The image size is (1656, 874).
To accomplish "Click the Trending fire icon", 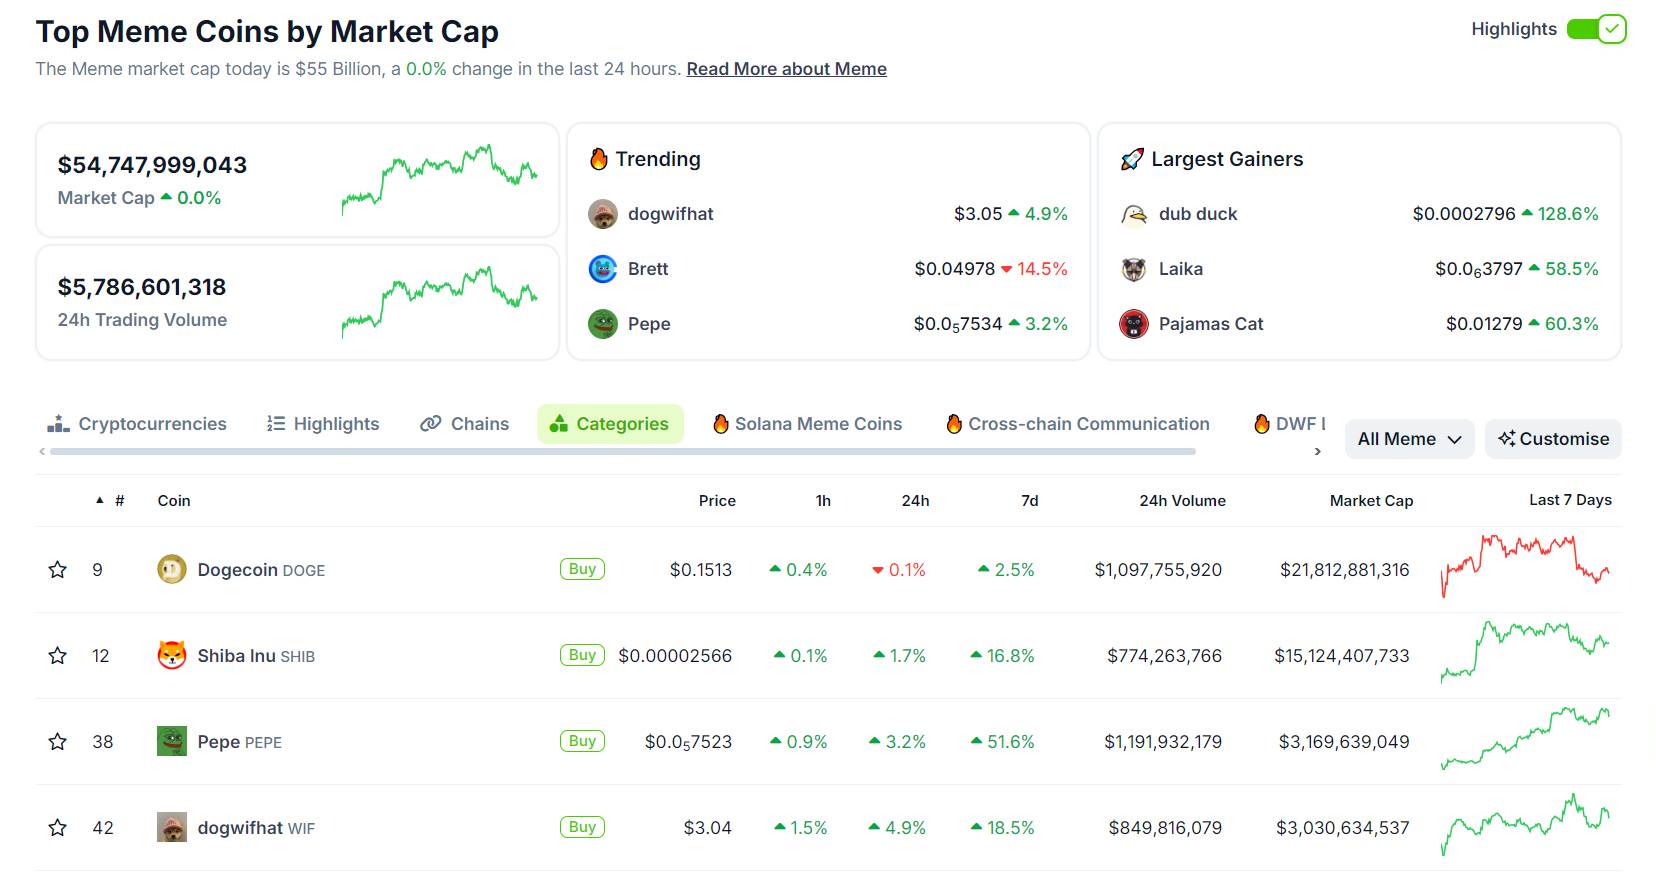I will pos(599,159).
